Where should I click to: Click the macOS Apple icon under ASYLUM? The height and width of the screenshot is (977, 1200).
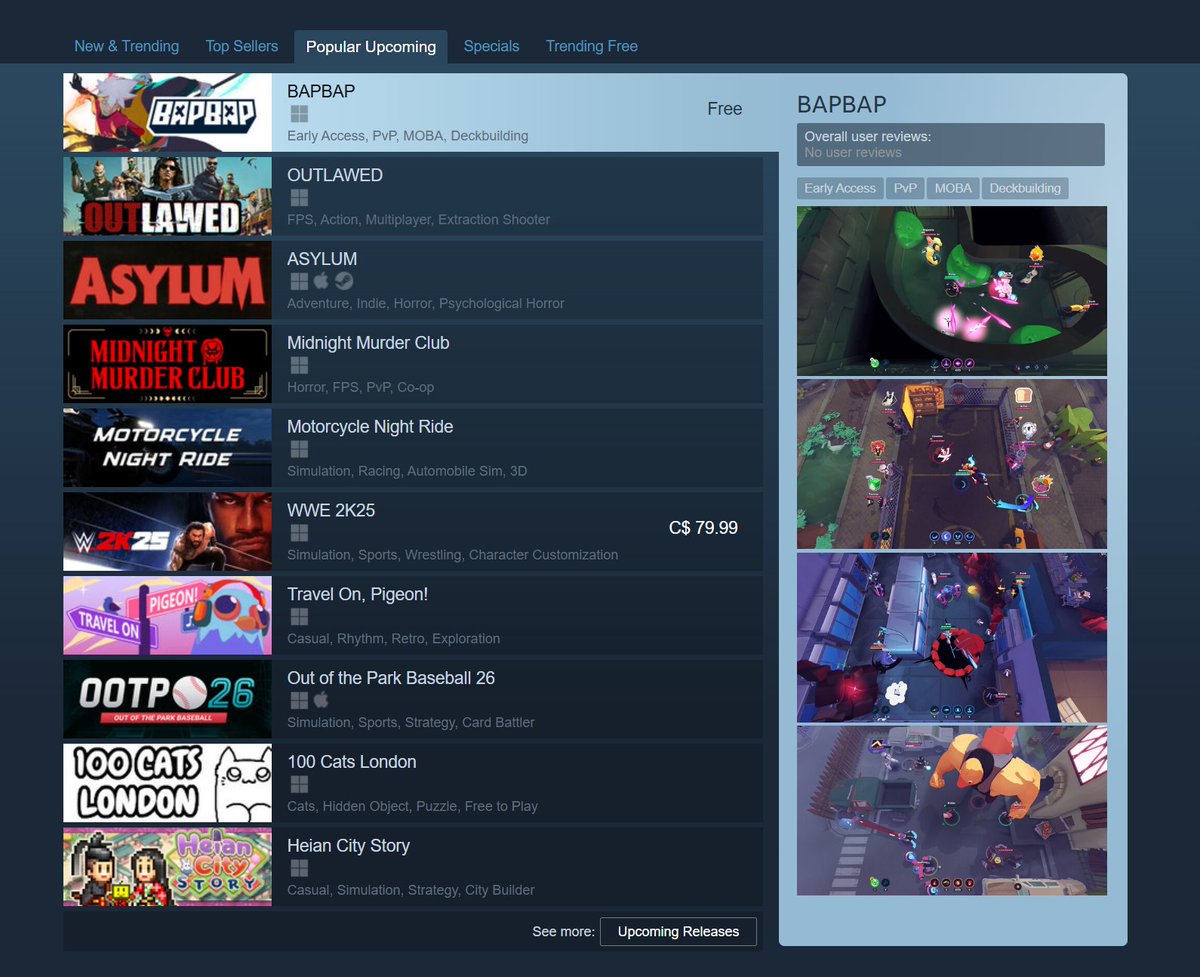[x=321, y=282]
